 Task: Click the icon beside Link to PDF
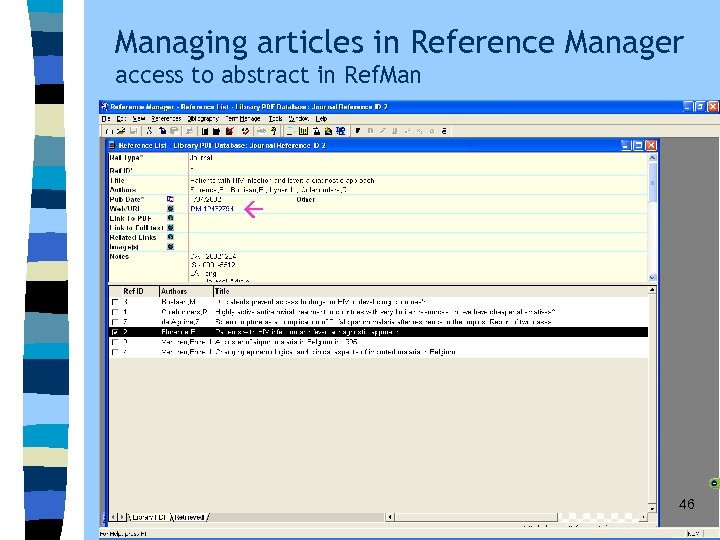pos(170,218)
